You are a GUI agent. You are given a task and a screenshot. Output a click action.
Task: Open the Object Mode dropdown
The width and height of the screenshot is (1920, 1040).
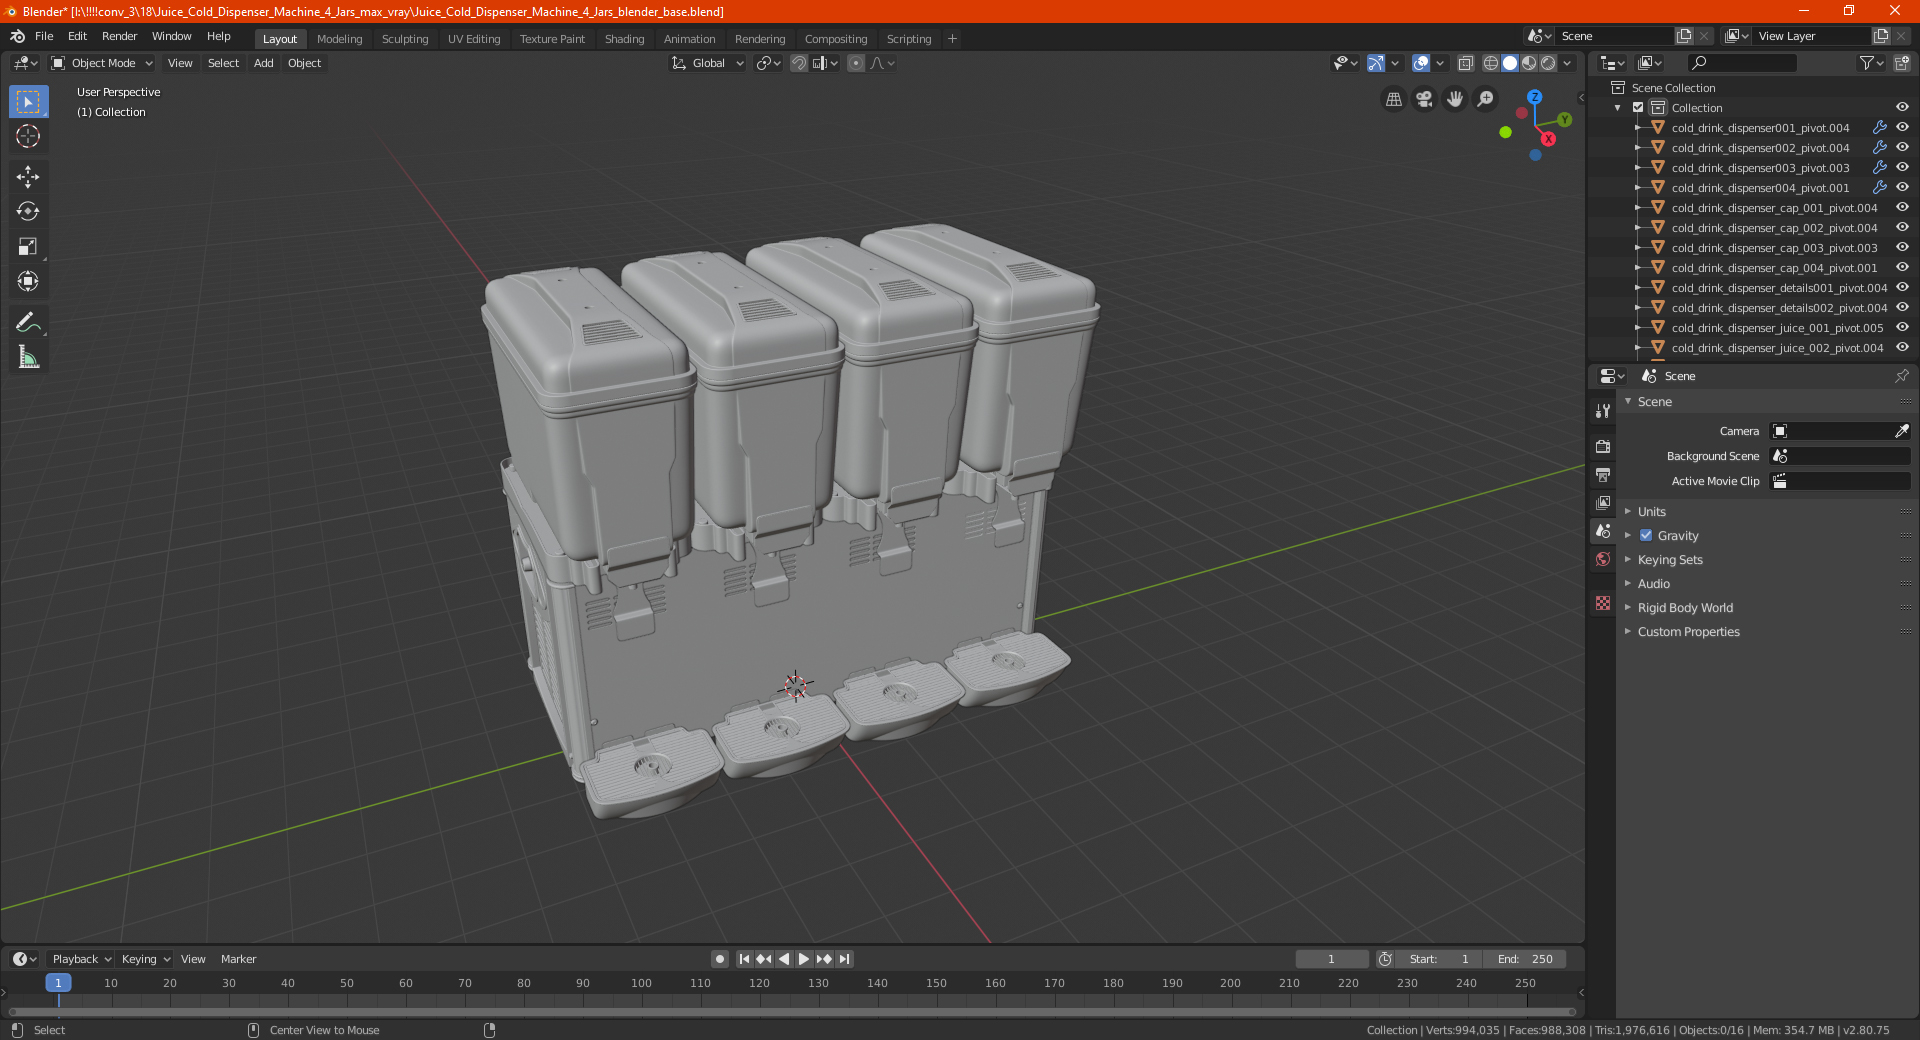tap(102, 63)
